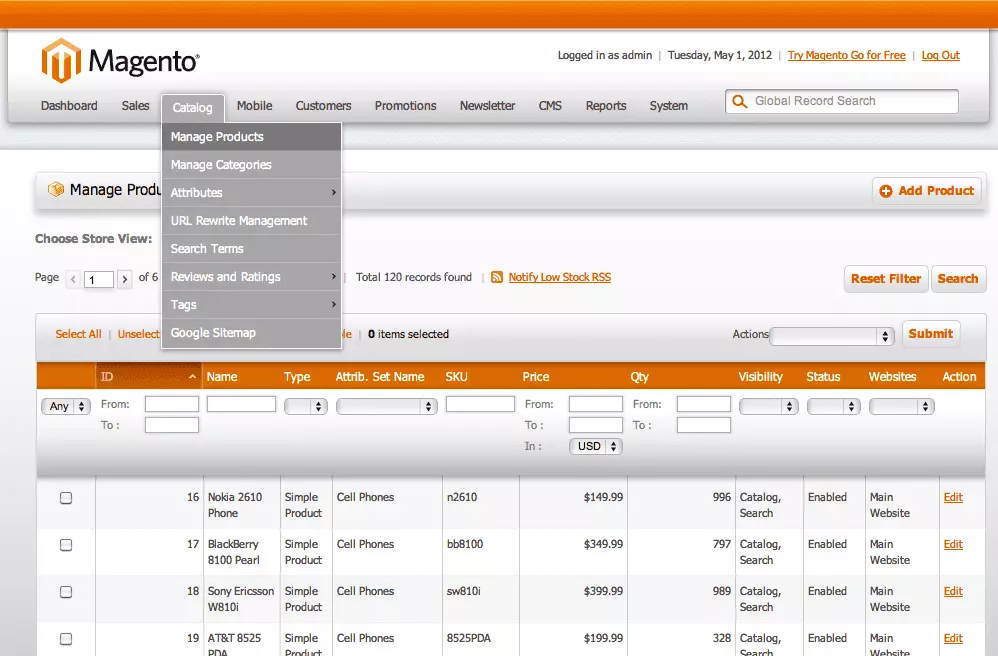Tick the Sony Ericsson W810i checkbox
The image size is (998, 656).
(66, 592)
